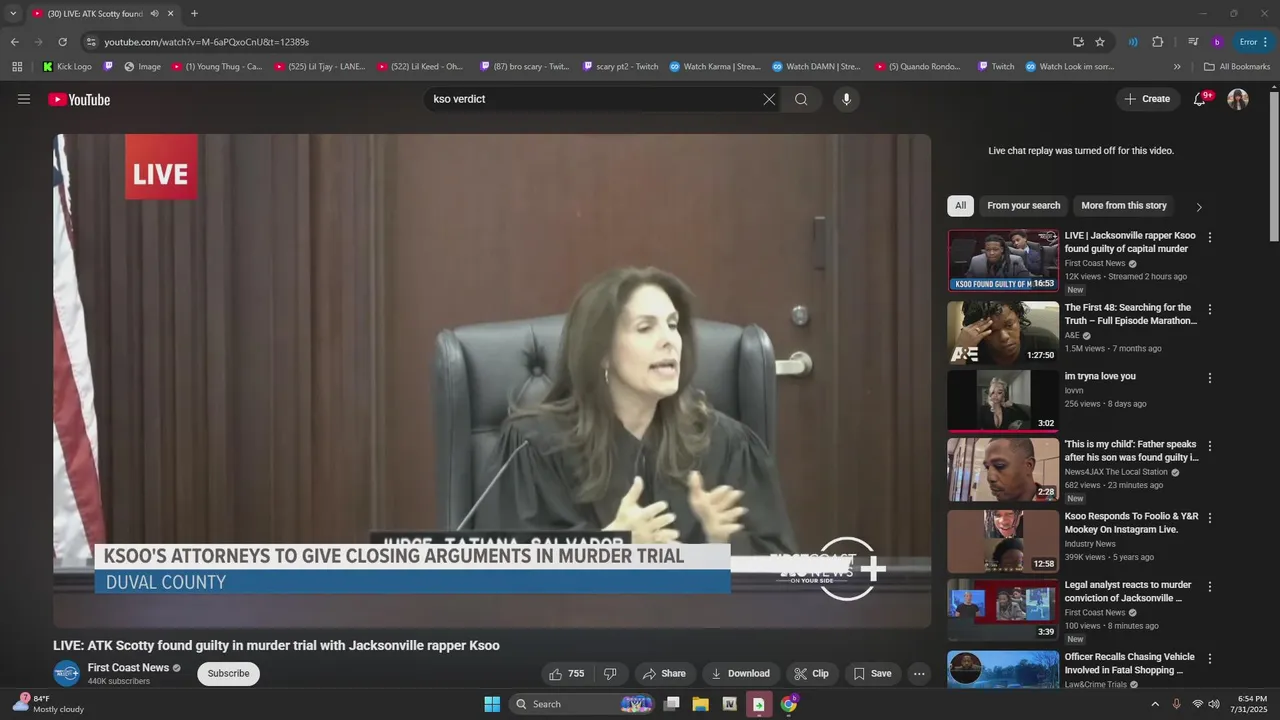Subscribe to First Coast News

pyautogui.click(x=228, y=673)
